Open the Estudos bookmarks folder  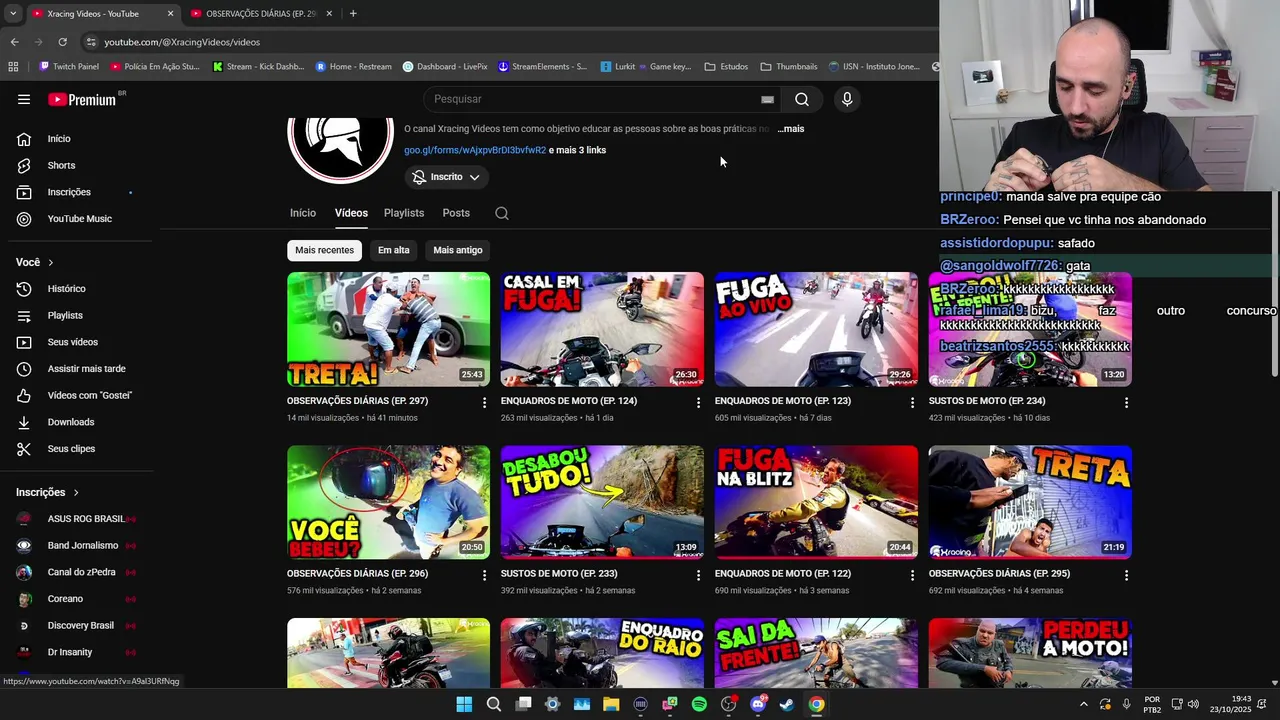pos(726,67)
